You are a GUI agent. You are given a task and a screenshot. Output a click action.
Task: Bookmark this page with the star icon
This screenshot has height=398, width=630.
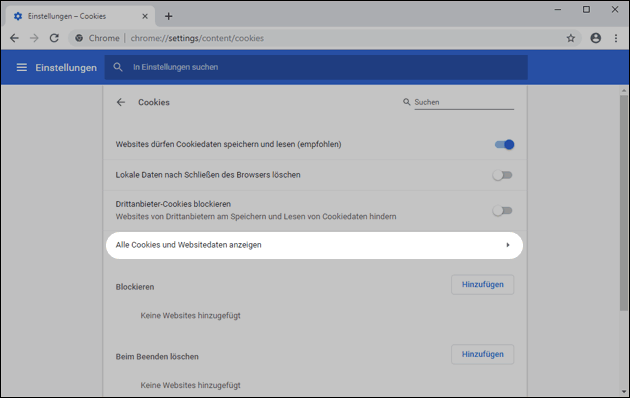571,38
